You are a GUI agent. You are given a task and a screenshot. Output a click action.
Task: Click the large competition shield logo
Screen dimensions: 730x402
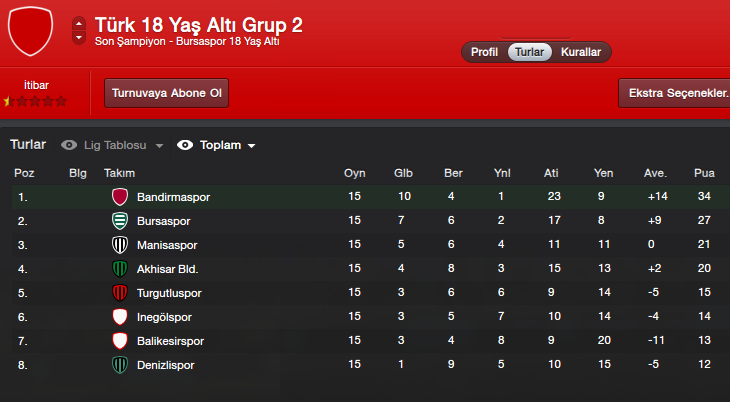tap(31, 31)
